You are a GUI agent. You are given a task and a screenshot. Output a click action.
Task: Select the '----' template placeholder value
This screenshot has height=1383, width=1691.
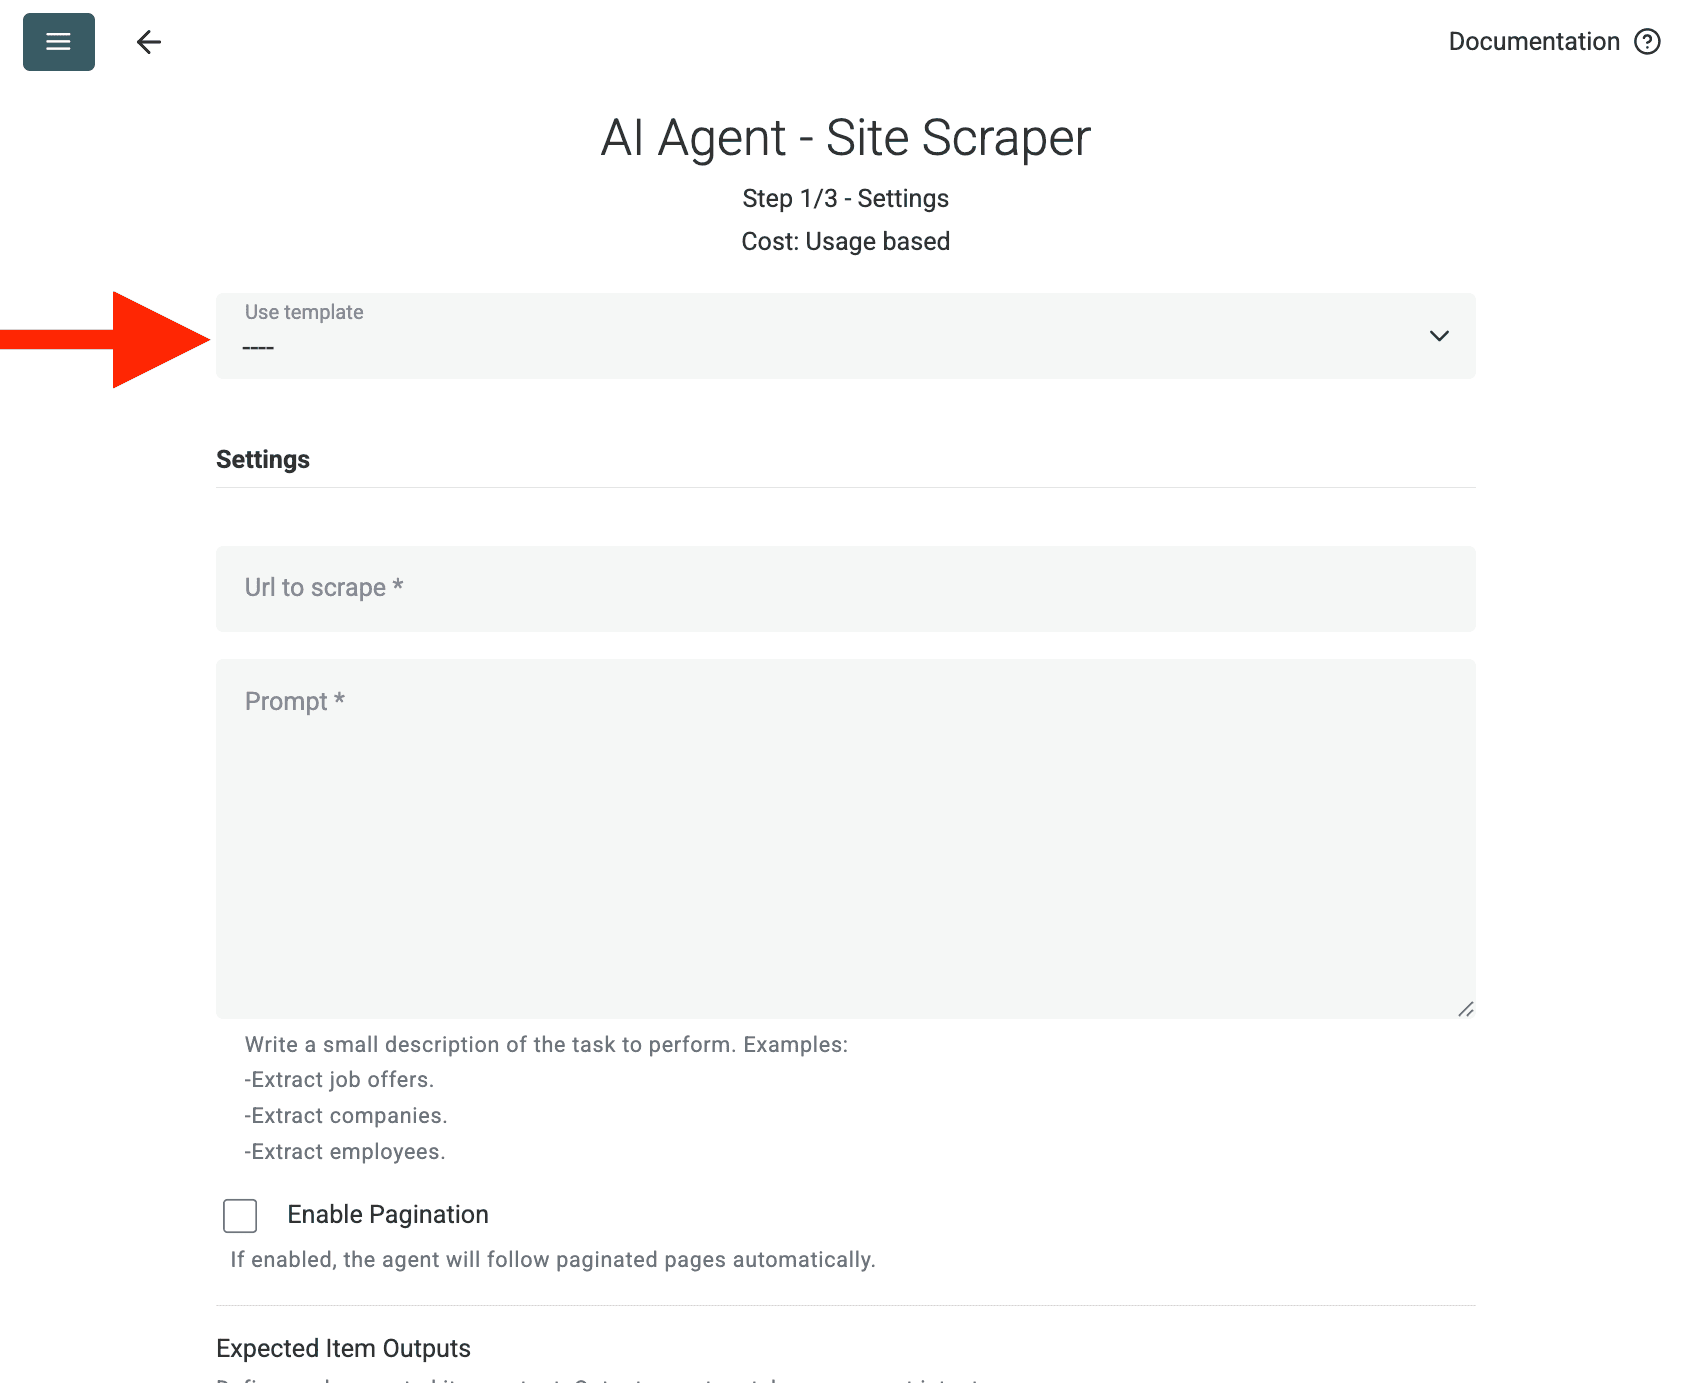[258, 346]
